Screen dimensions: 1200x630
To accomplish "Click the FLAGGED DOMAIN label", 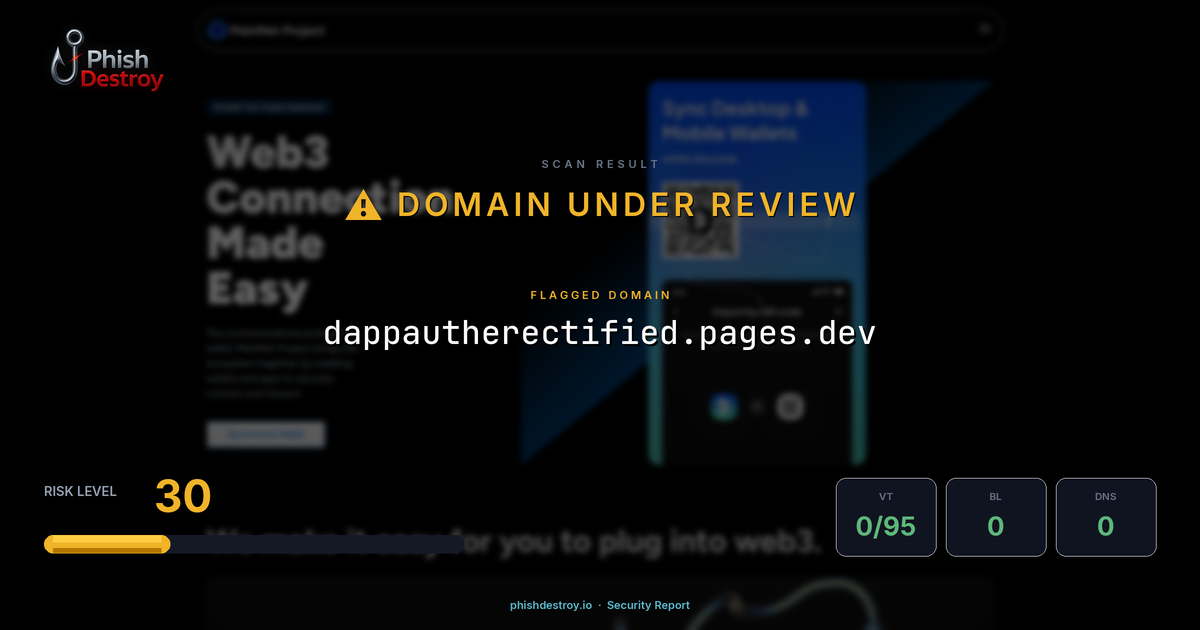I will (600, 295).
